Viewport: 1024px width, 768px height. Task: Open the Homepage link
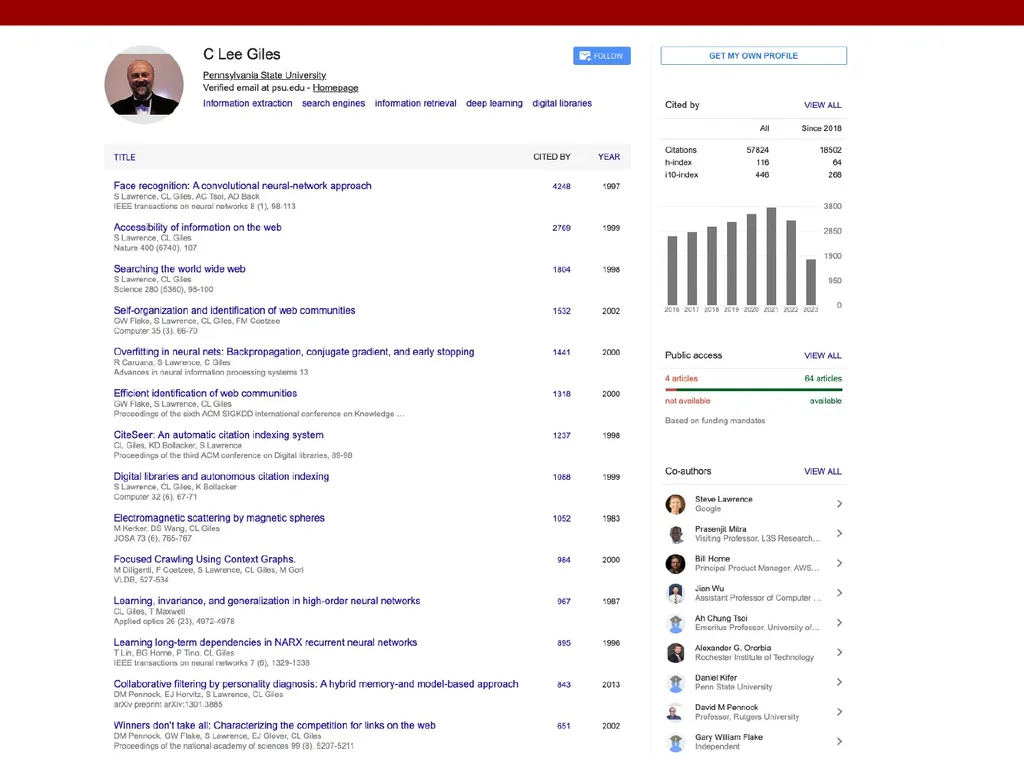tap(335, 88)
